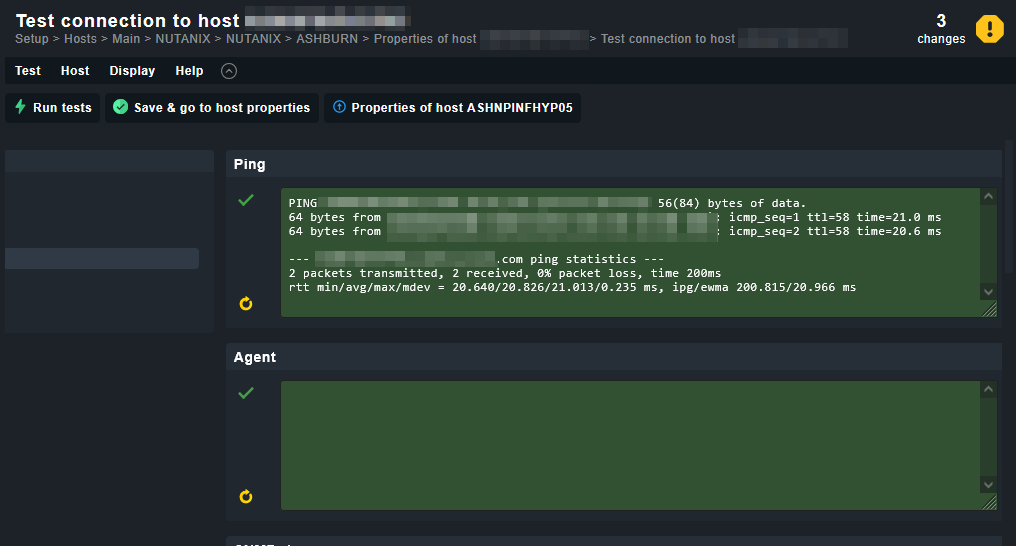The height and width of the screenshot is (546, 1016).
Task: Click down arrow in Agent output box
Action: [988, 484]
